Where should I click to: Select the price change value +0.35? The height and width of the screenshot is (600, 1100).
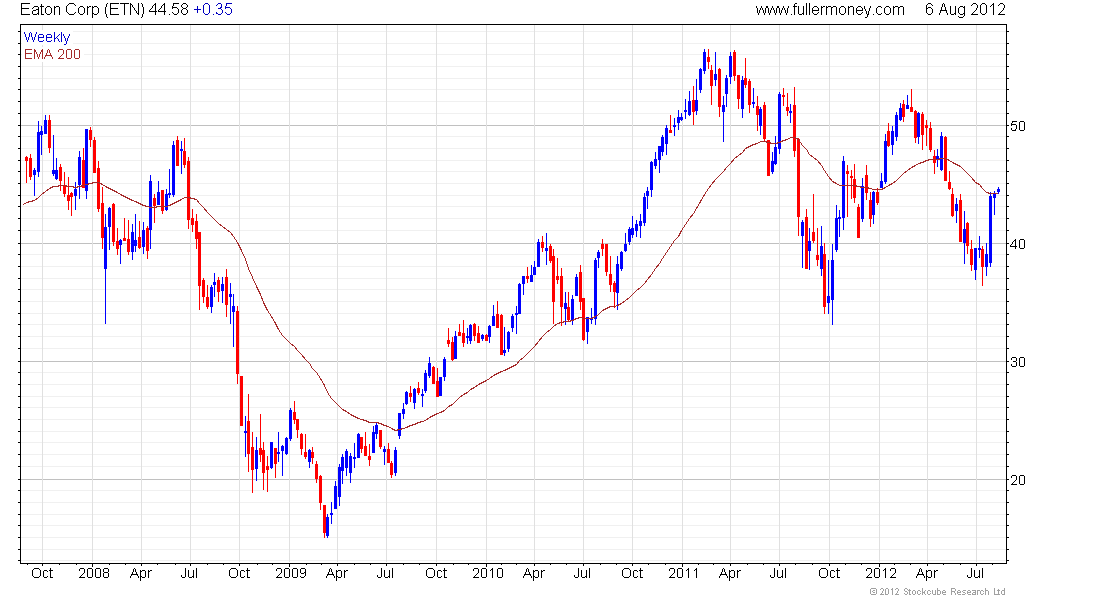pyautogui.click(x=213, y=10)
